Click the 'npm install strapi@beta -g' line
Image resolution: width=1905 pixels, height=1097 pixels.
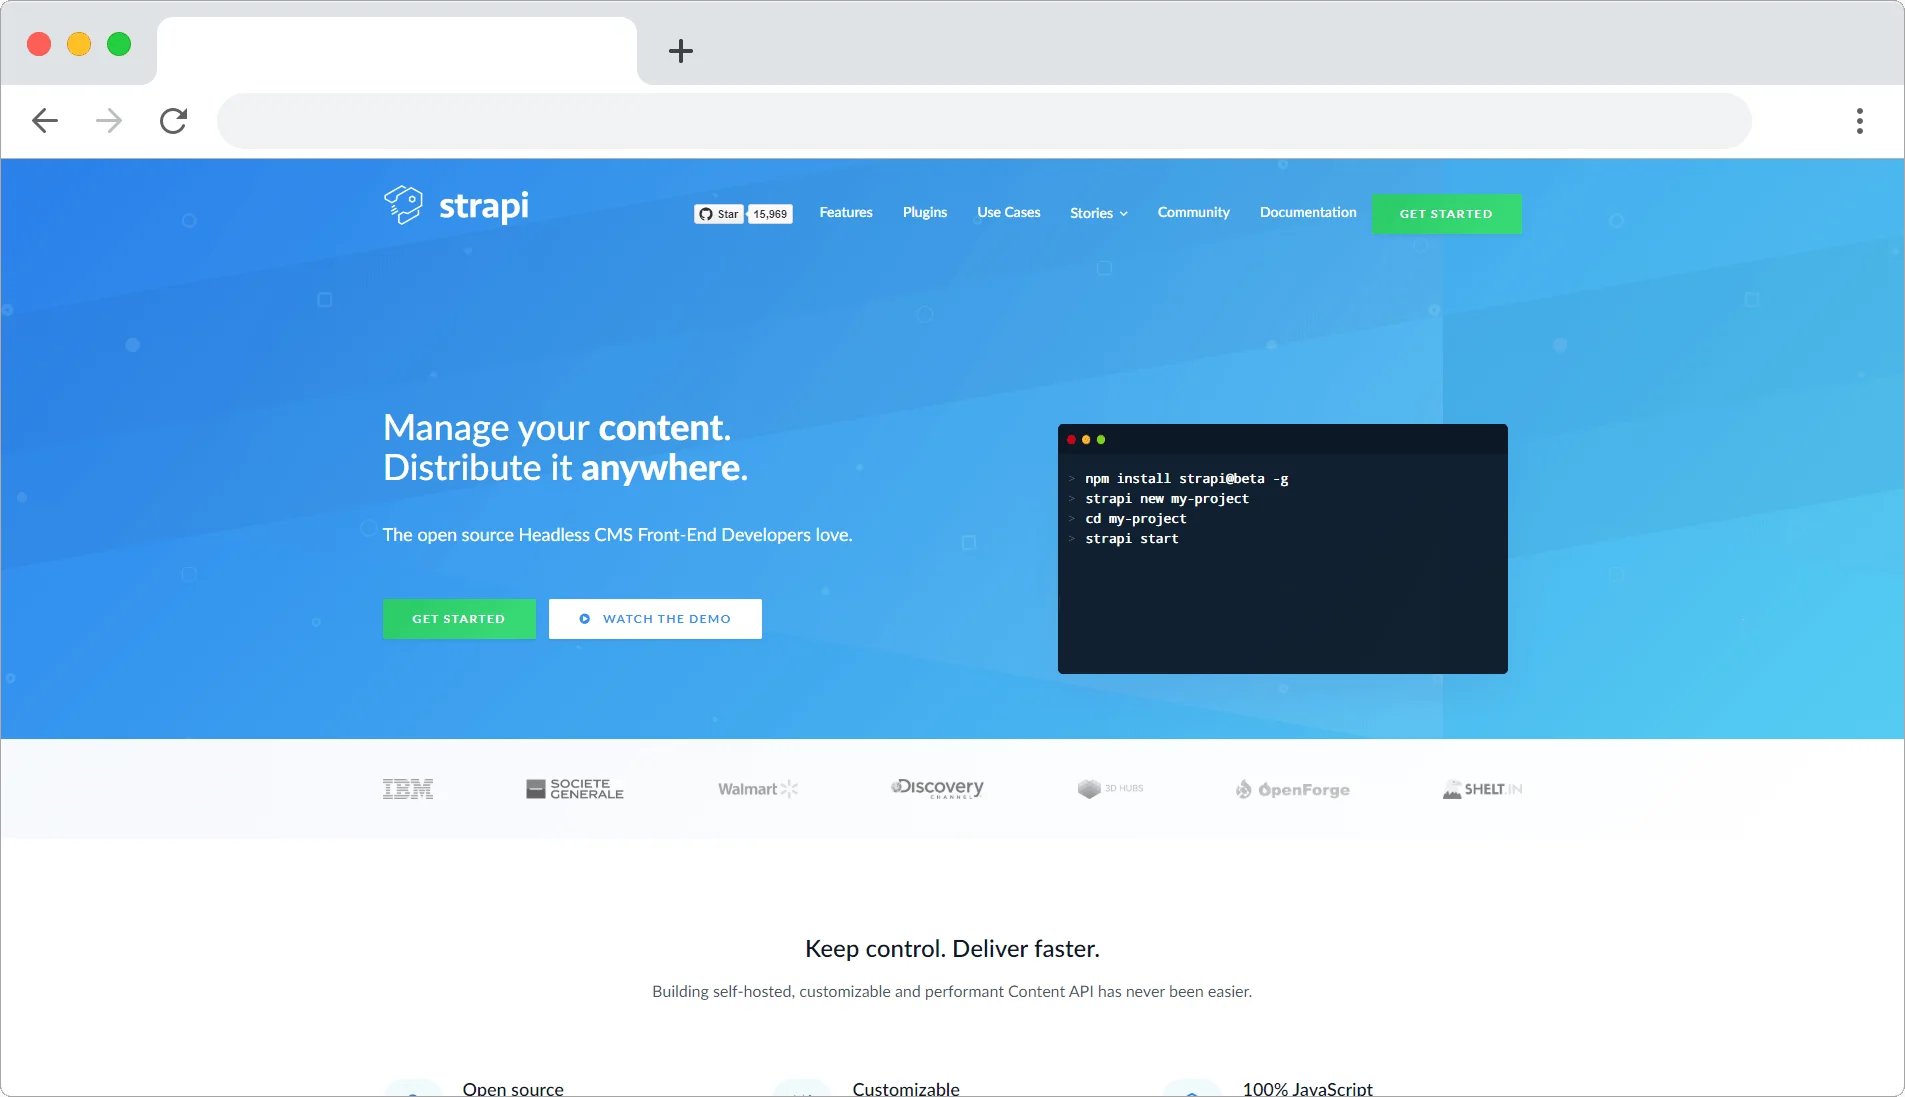coord(1186,479)
